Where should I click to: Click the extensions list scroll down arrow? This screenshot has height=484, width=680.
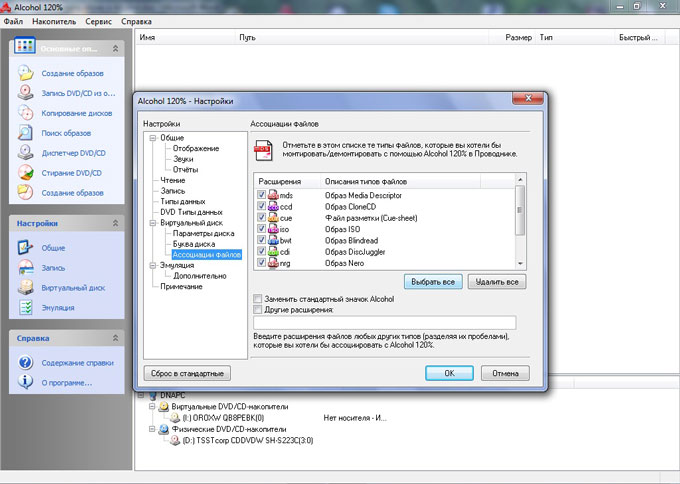(520, 264)
